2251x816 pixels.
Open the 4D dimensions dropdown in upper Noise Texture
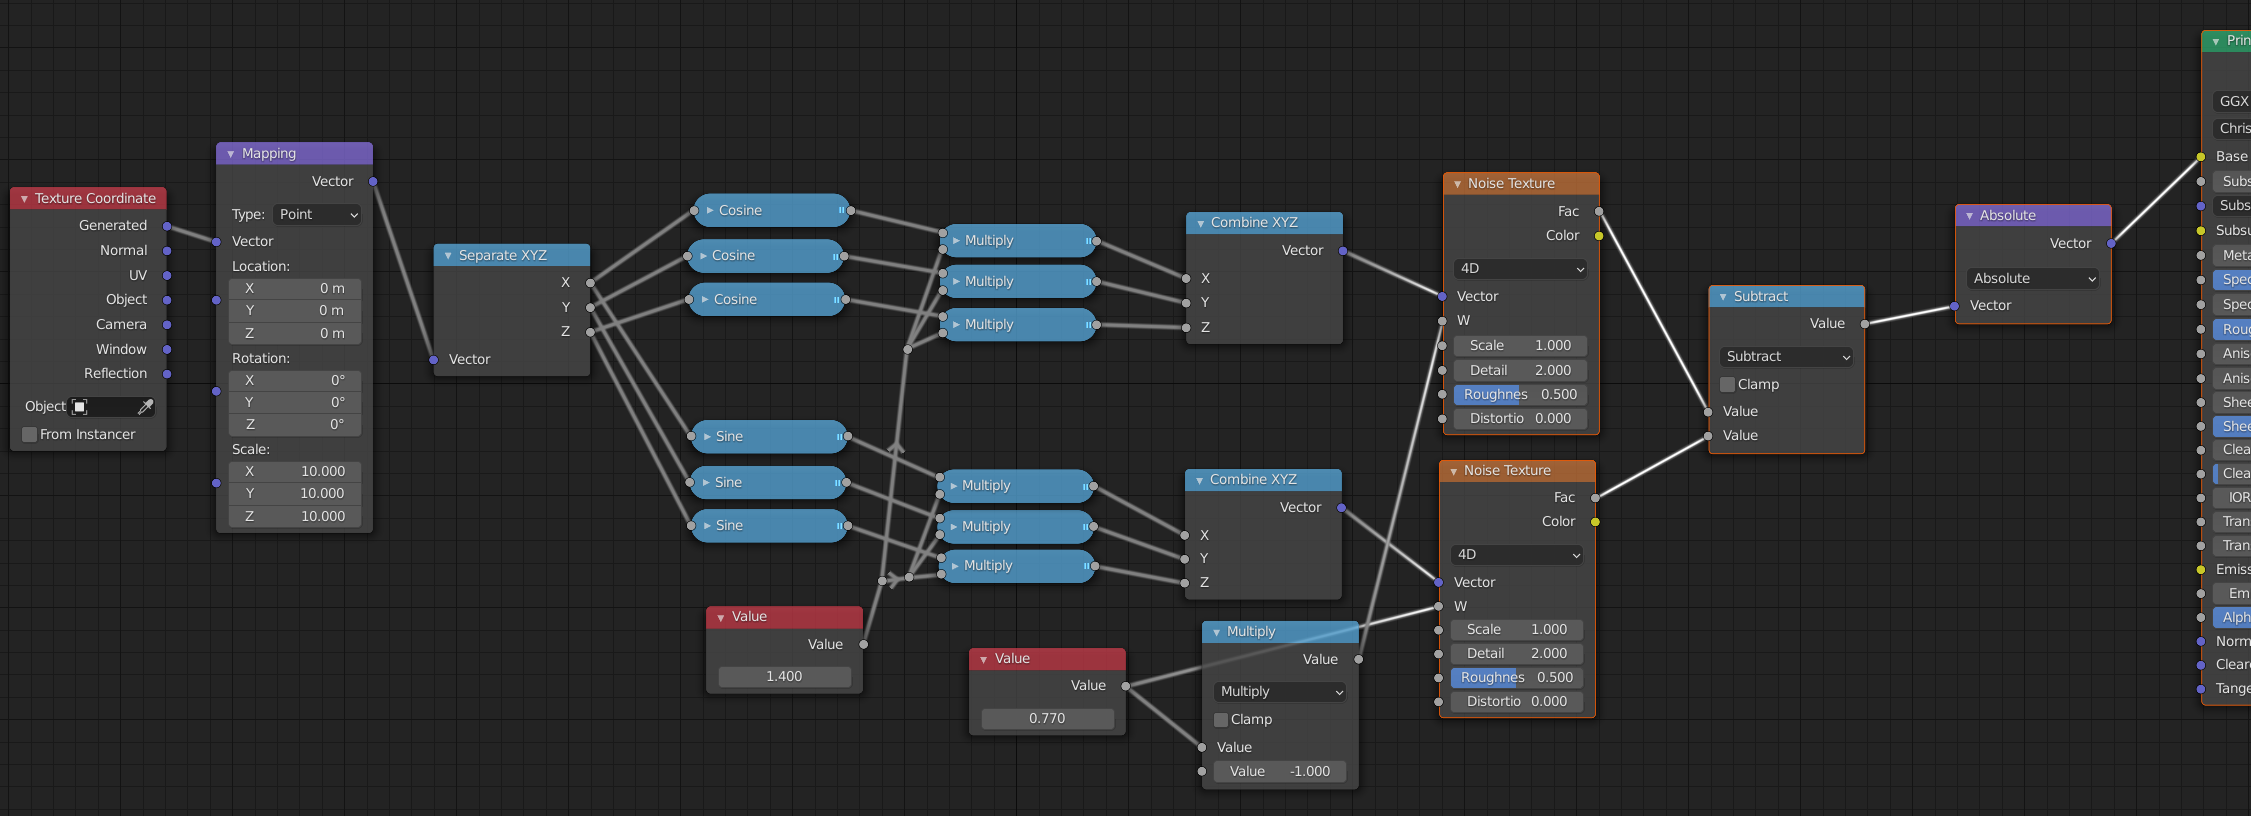pyautogui.click(x=1520, y=268)
